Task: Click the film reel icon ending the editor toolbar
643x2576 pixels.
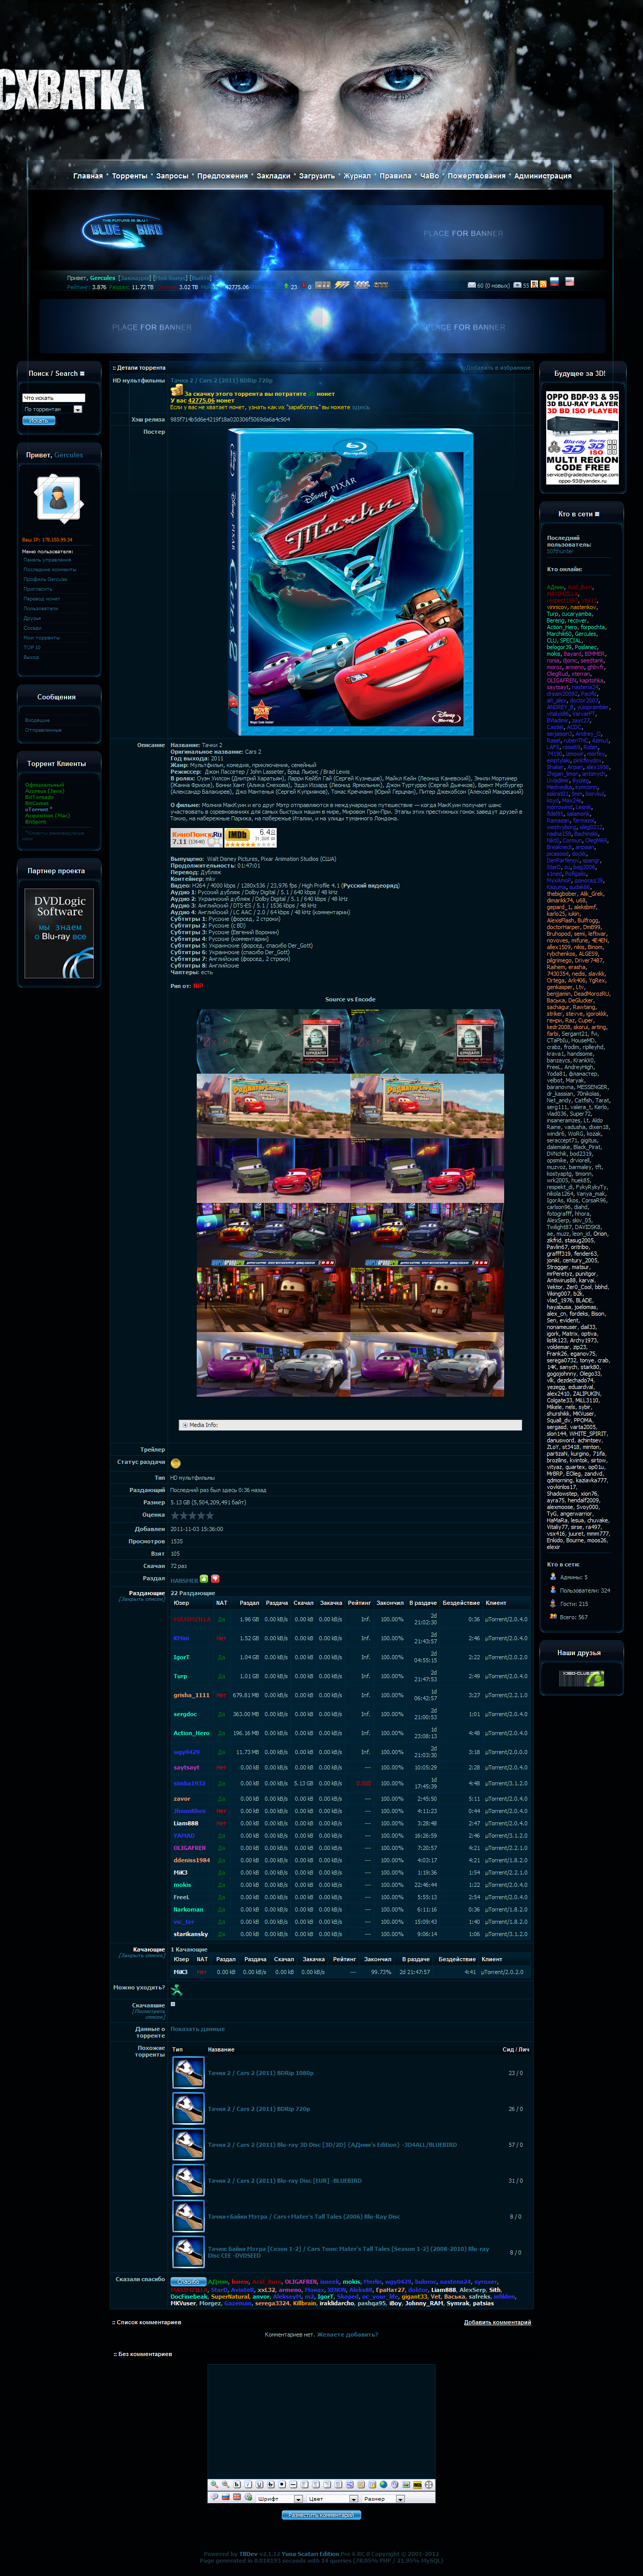Action: pyautogui.click(x=428, y=2485)
